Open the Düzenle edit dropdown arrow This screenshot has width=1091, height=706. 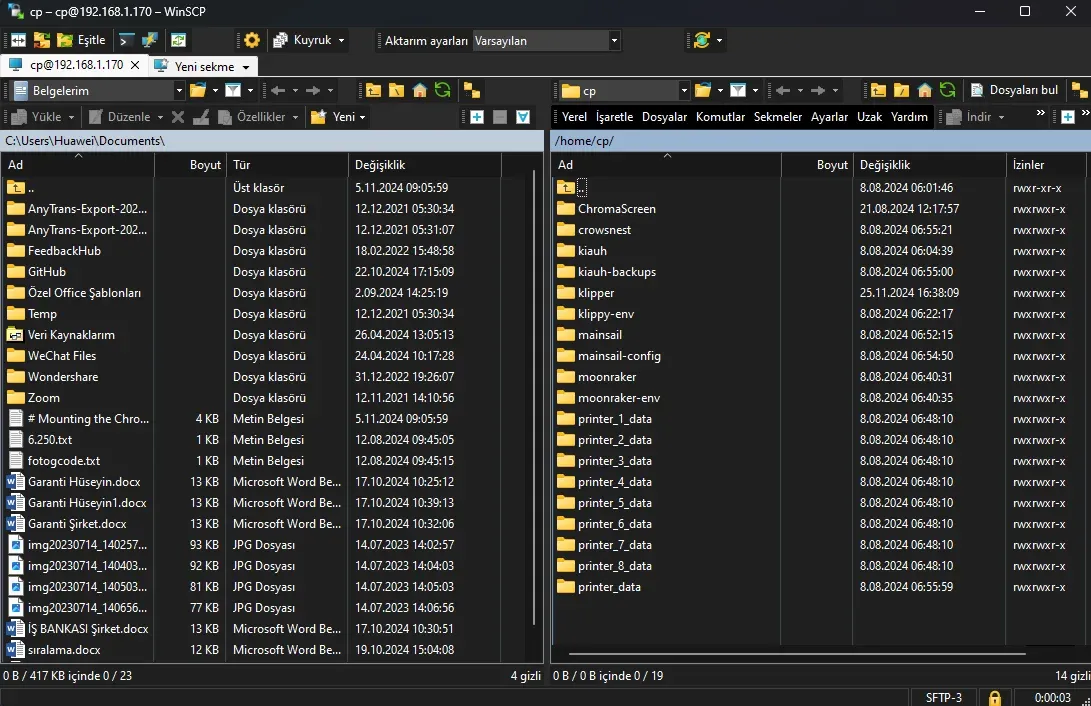click(x=160, y=118)
